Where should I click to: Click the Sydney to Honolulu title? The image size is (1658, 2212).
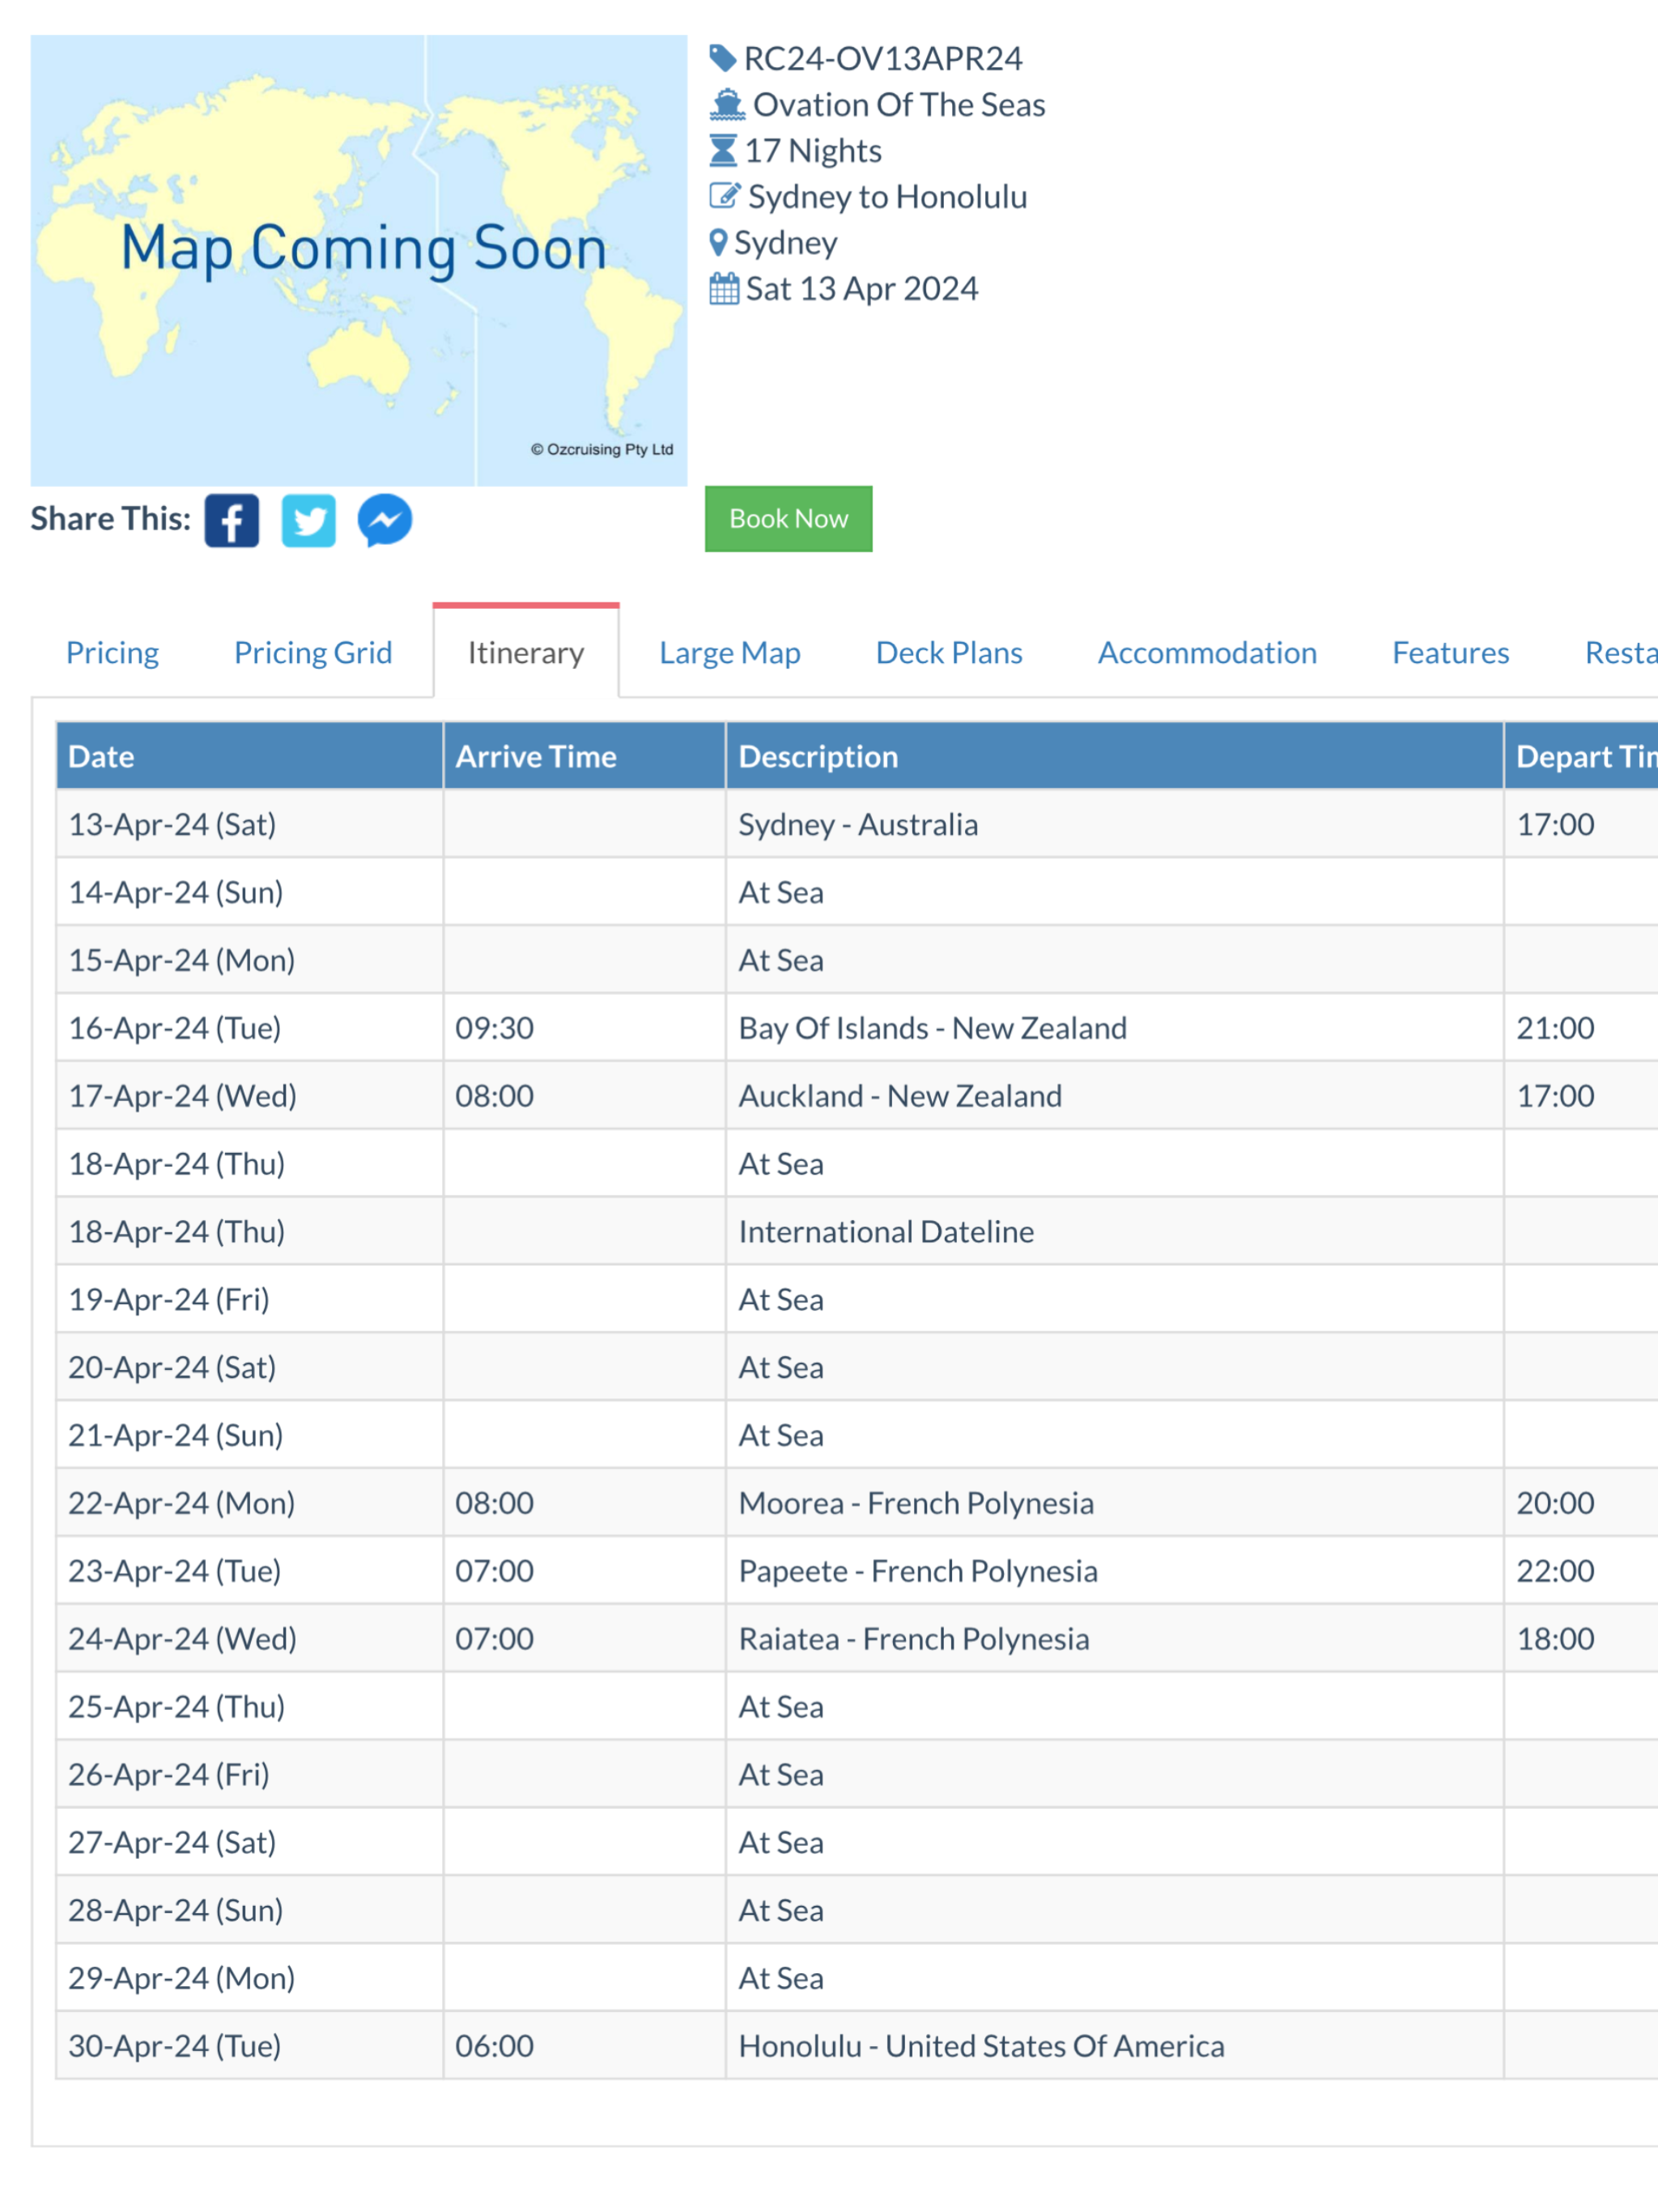(x=888, y=197)
